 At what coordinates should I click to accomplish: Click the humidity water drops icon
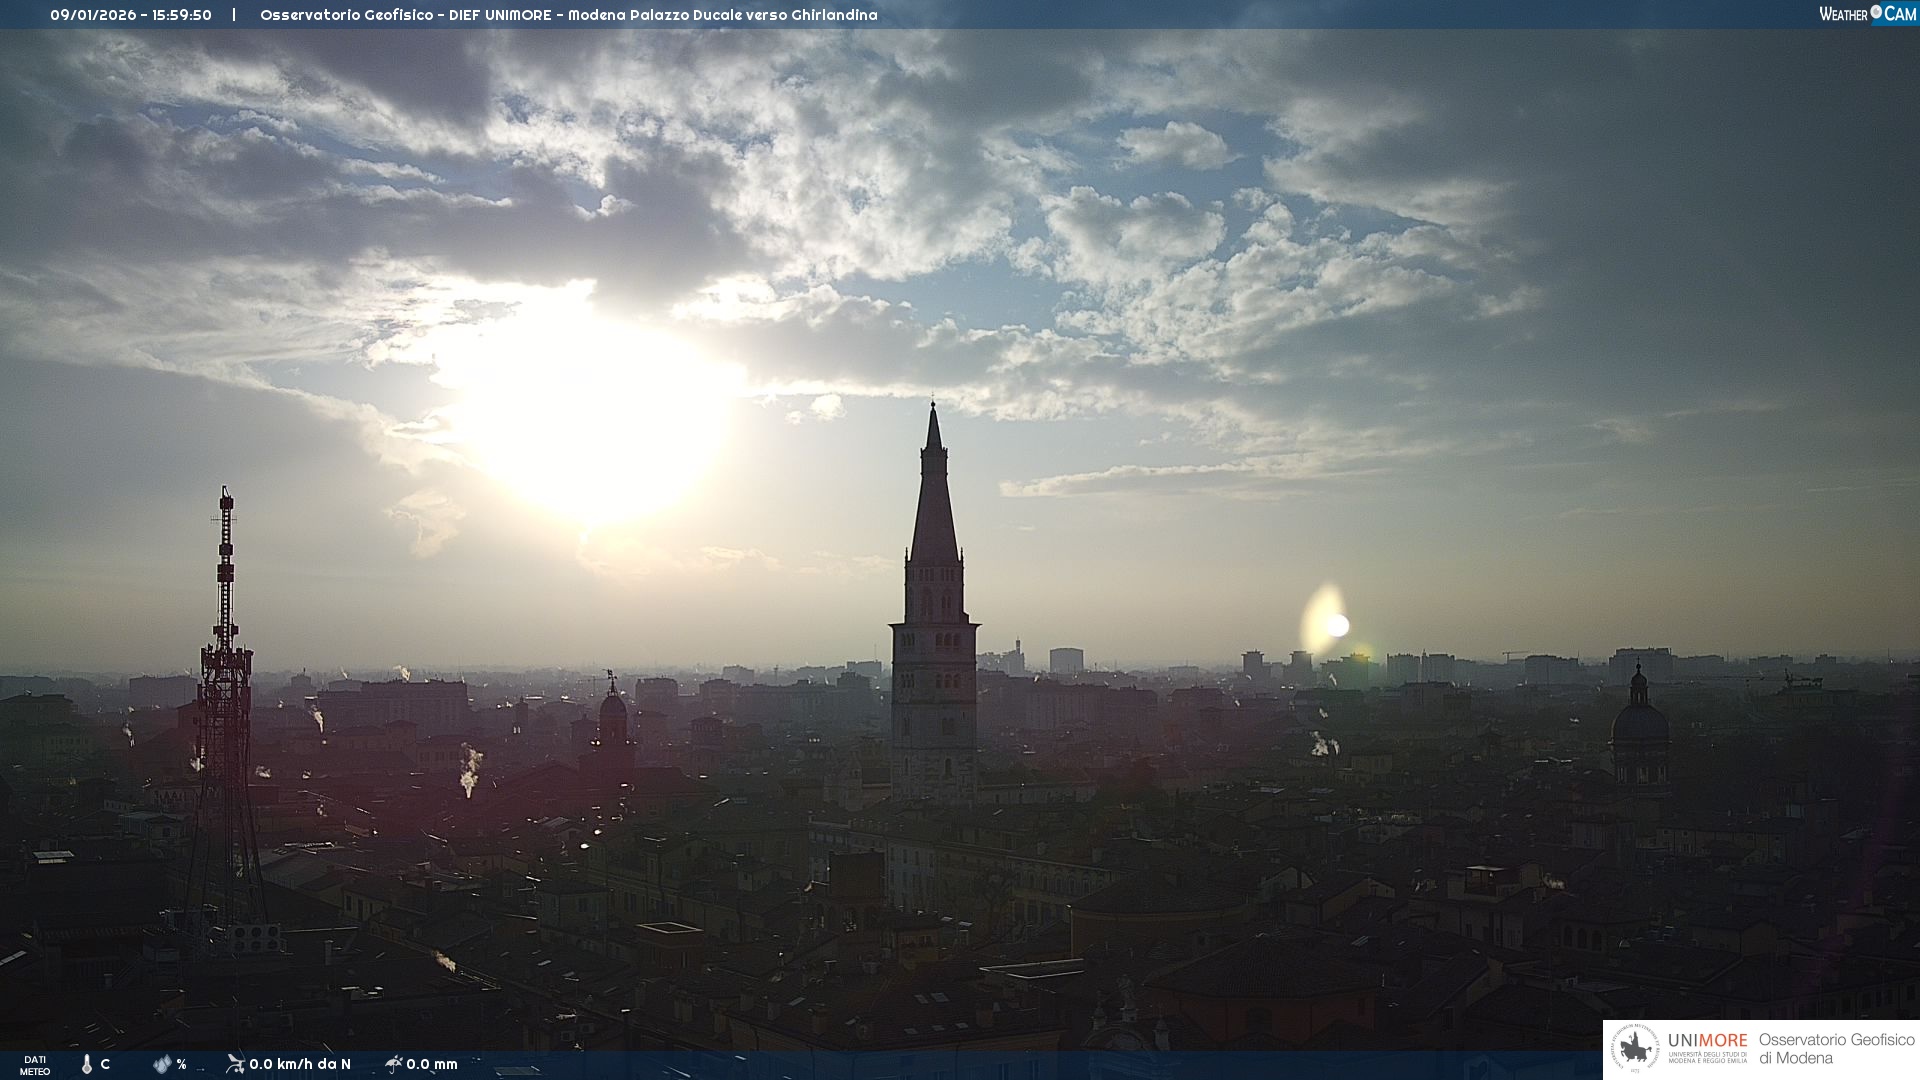pos(162,1064)
